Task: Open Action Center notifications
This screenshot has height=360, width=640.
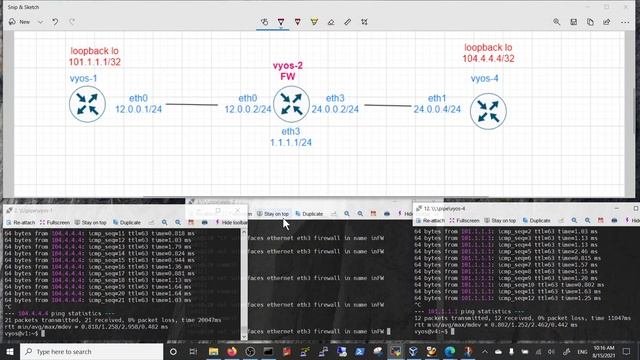Action: [x=627, y=351]
